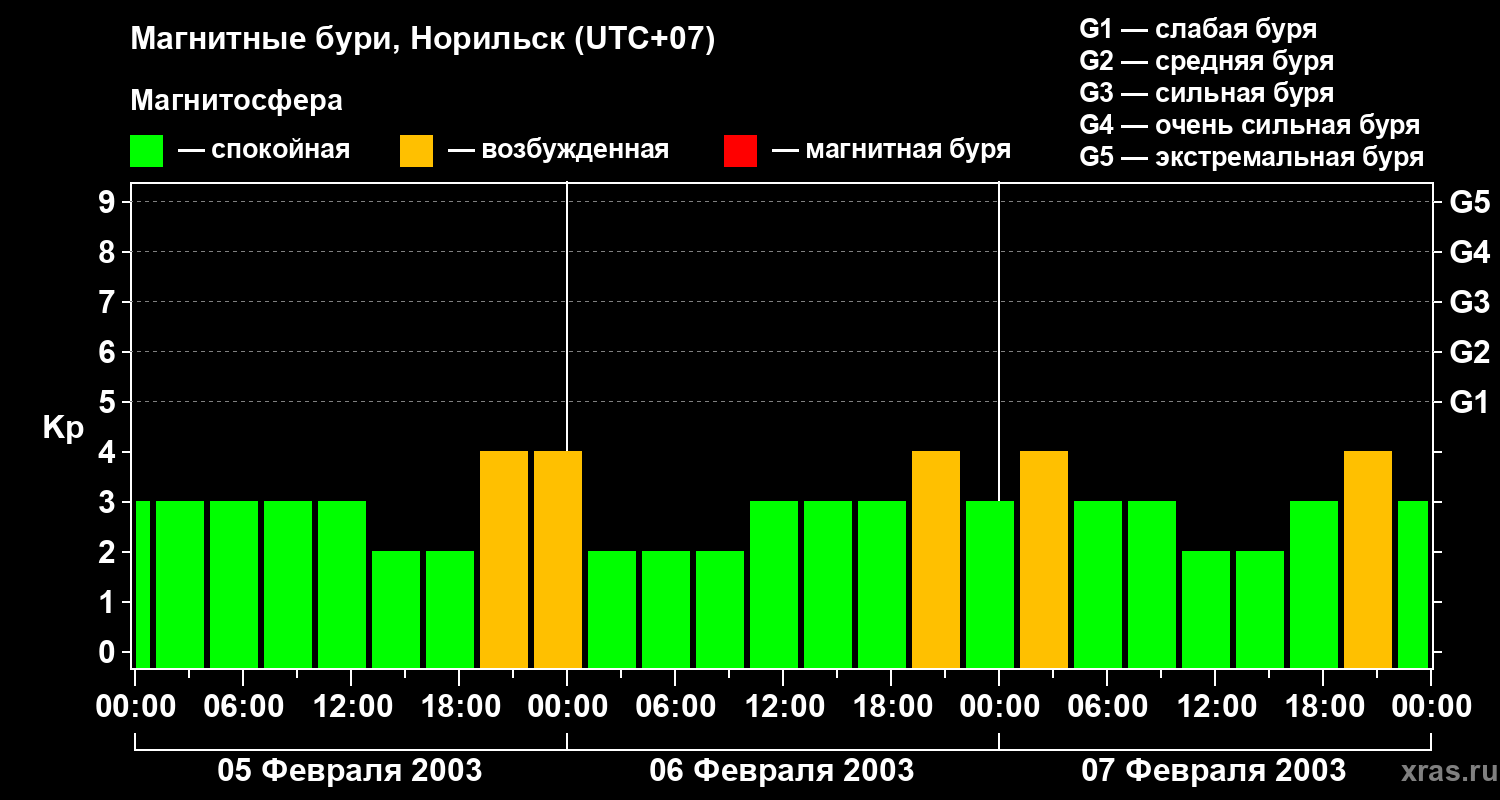This screenshot has height=800, width=1500.
Task: Click the 12:00 tick label of 06 Февраля
Action: click(783, 706)
